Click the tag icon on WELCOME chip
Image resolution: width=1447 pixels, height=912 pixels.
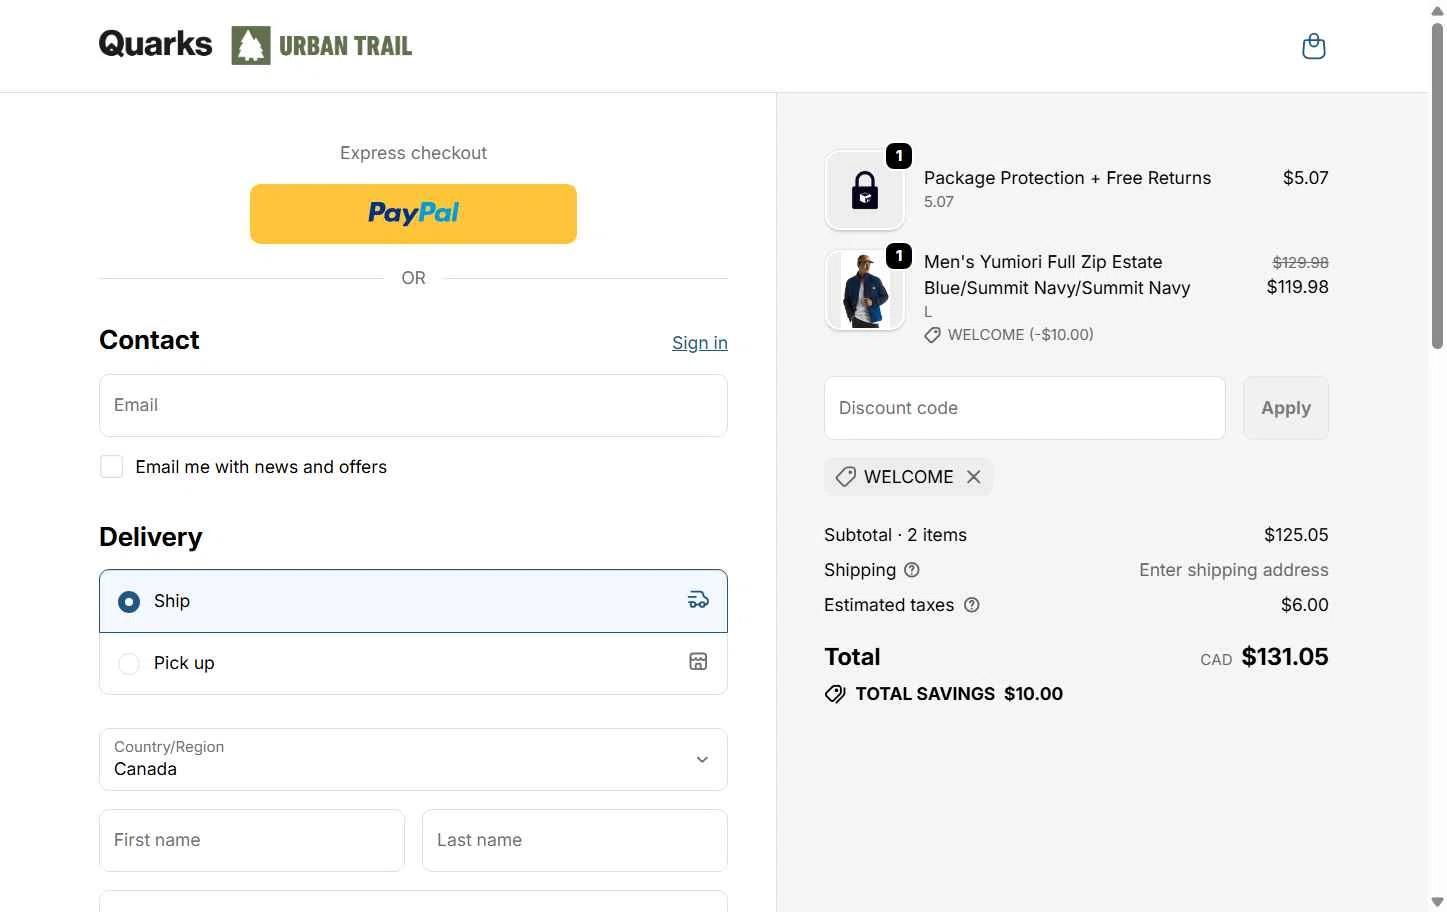pyautogui.click(x=845, y=477)
